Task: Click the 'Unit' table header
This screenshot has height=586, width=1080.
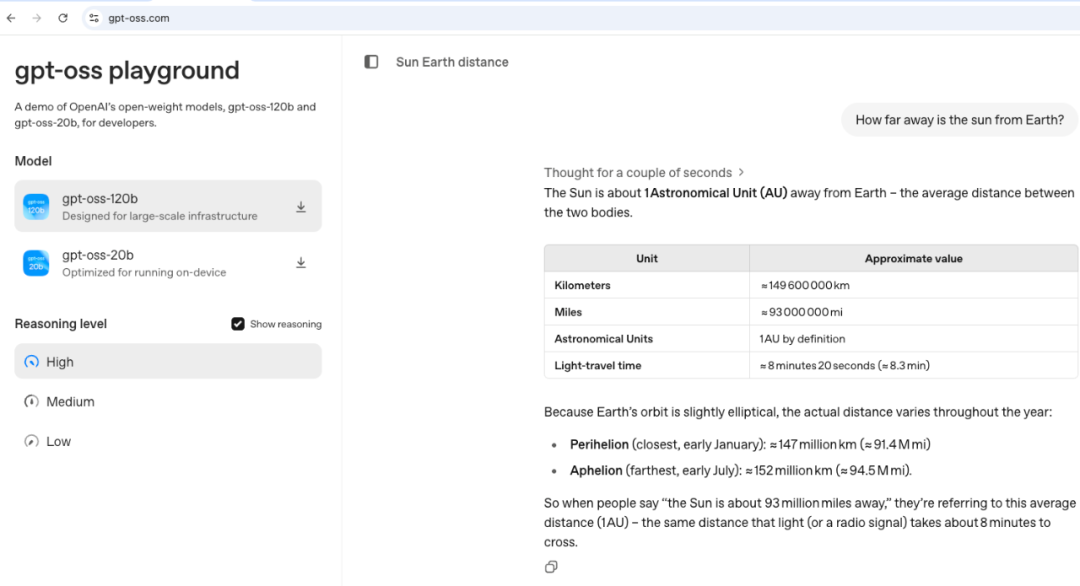Action: coord(647,258)
